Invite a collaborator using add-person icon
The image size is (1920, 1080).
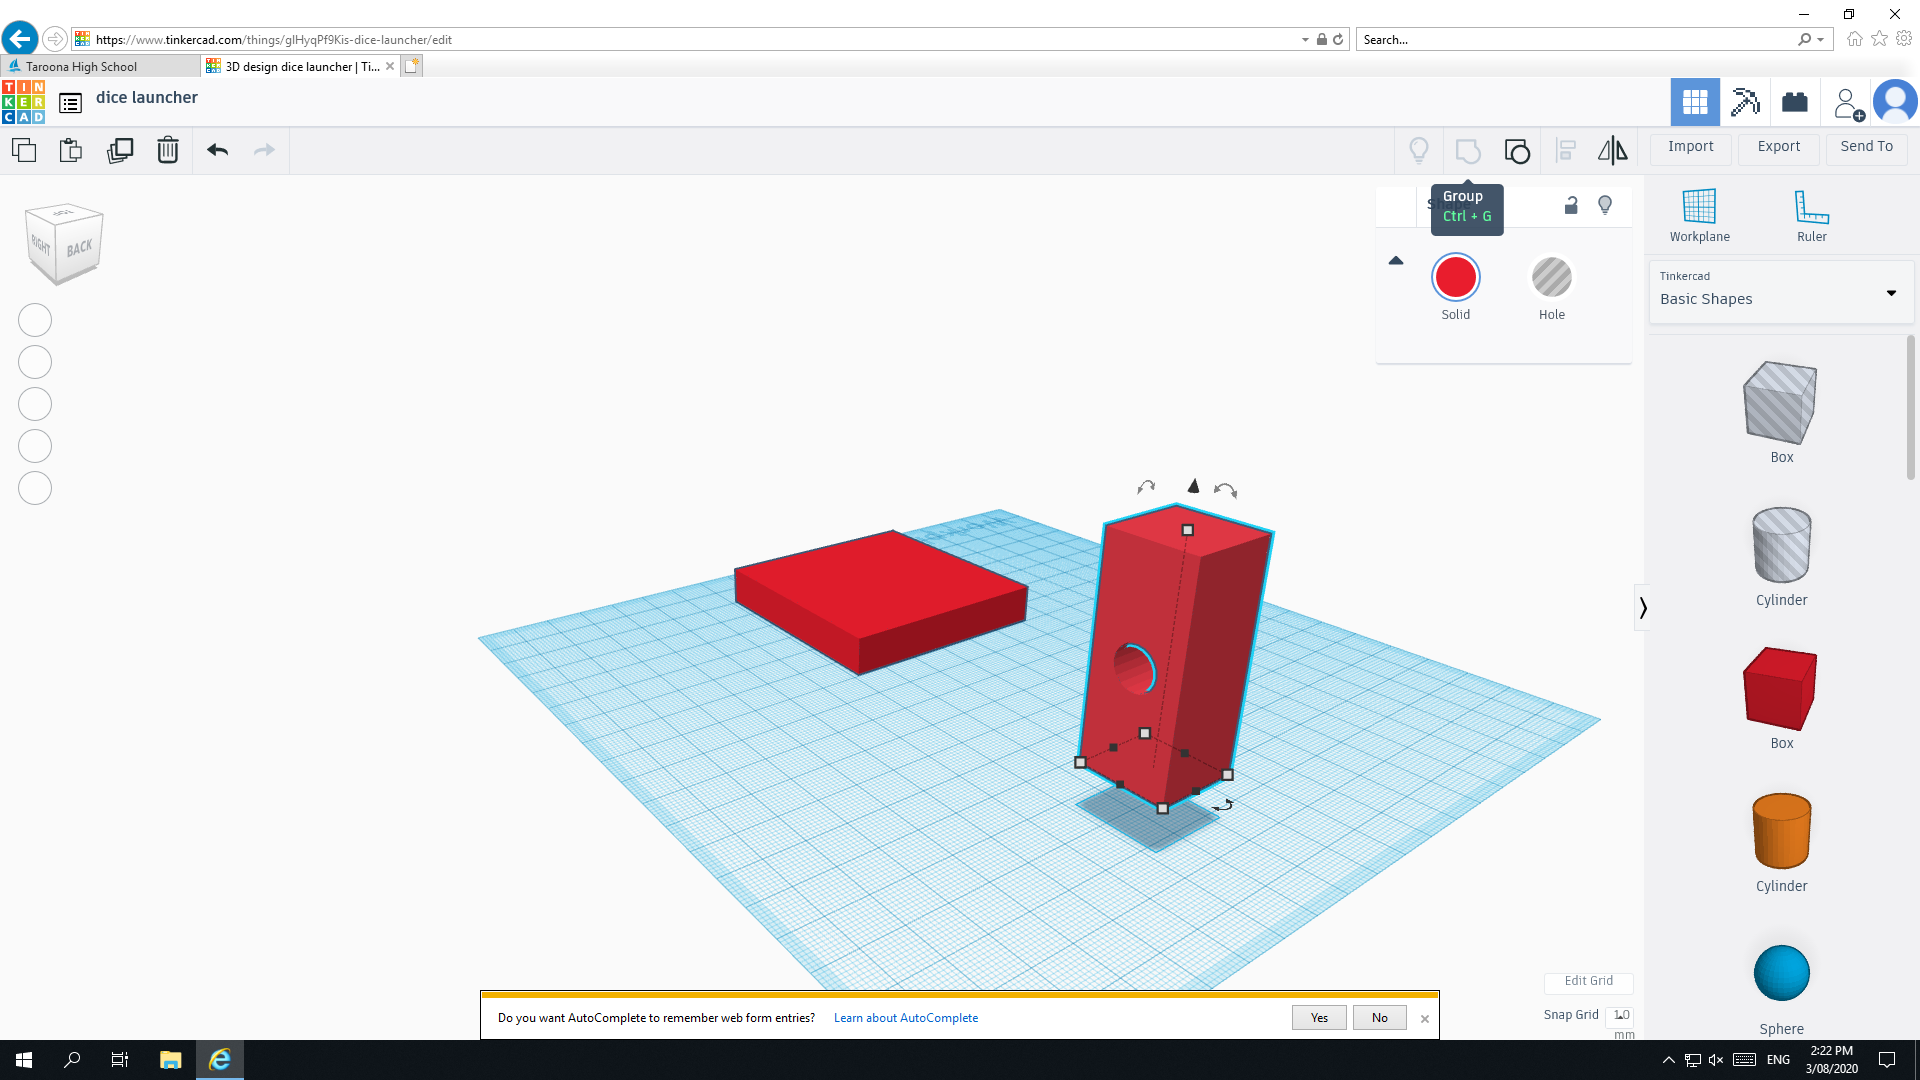[1848, 104]
